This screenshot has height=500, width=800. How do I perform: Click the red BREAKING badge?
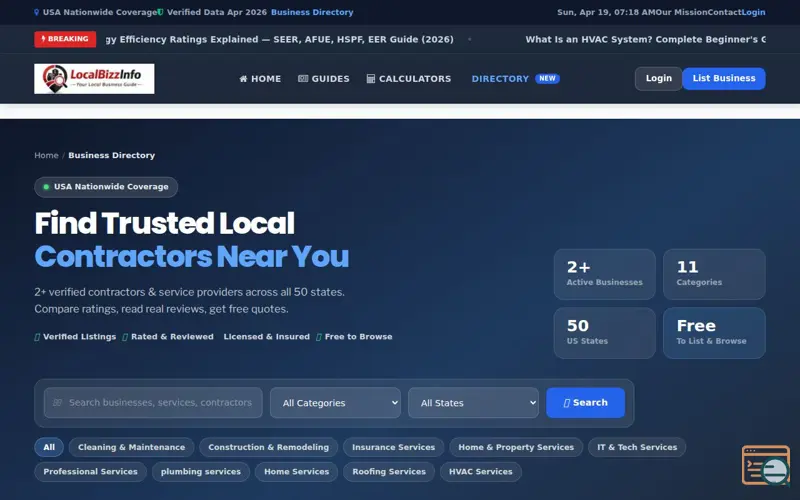[x=65, y=39]
